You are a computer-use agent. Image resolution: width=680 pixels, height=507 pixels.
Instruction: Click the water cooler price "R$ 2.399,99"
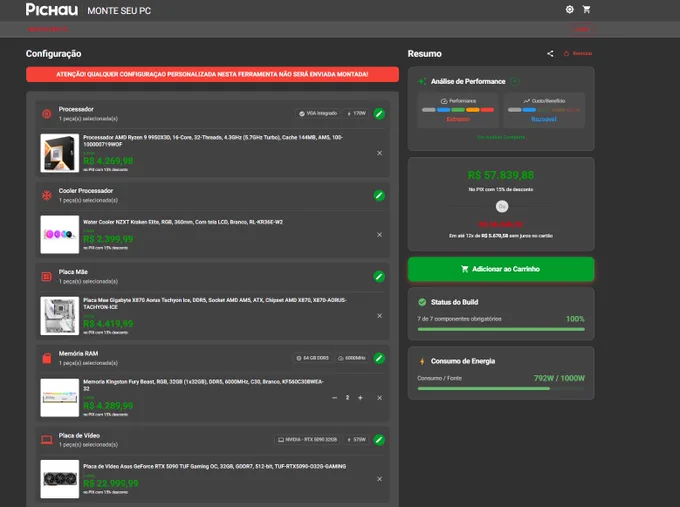click(108, 239)
